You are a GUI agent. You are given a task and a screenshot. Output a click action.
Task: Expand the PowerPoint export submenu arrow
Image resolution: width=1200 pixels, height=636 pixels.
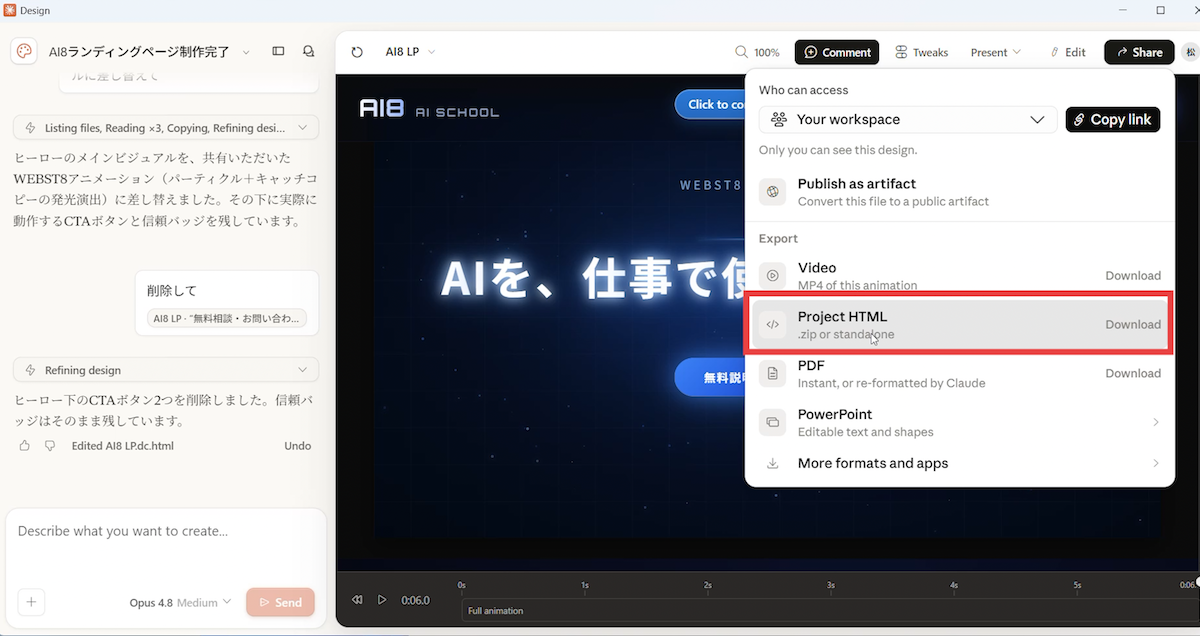coord(1156,422)
